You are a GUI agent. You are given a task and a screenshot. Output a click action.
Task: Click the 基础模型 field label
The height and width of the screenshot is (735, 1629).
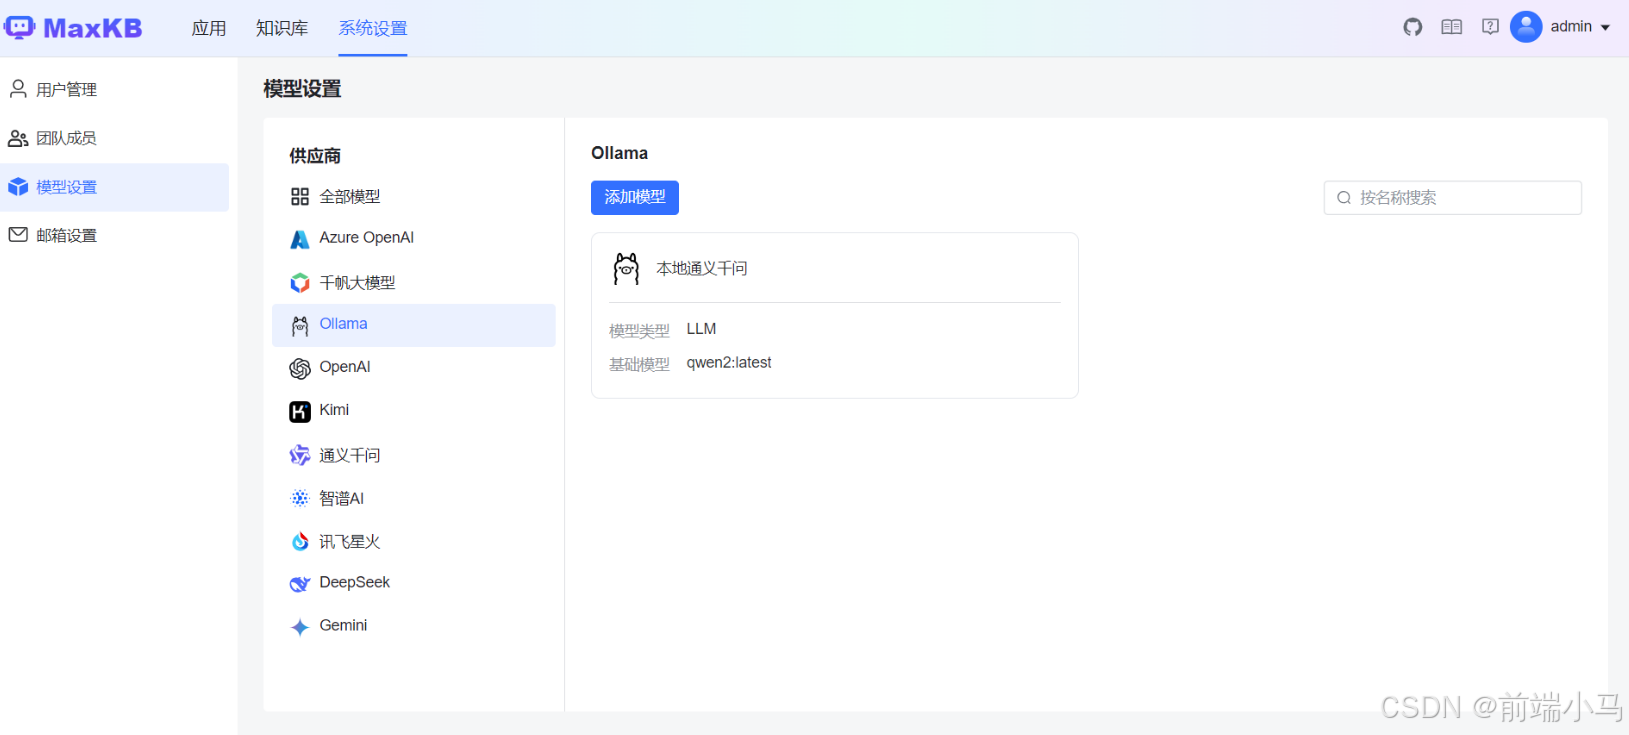pos(639,365)
